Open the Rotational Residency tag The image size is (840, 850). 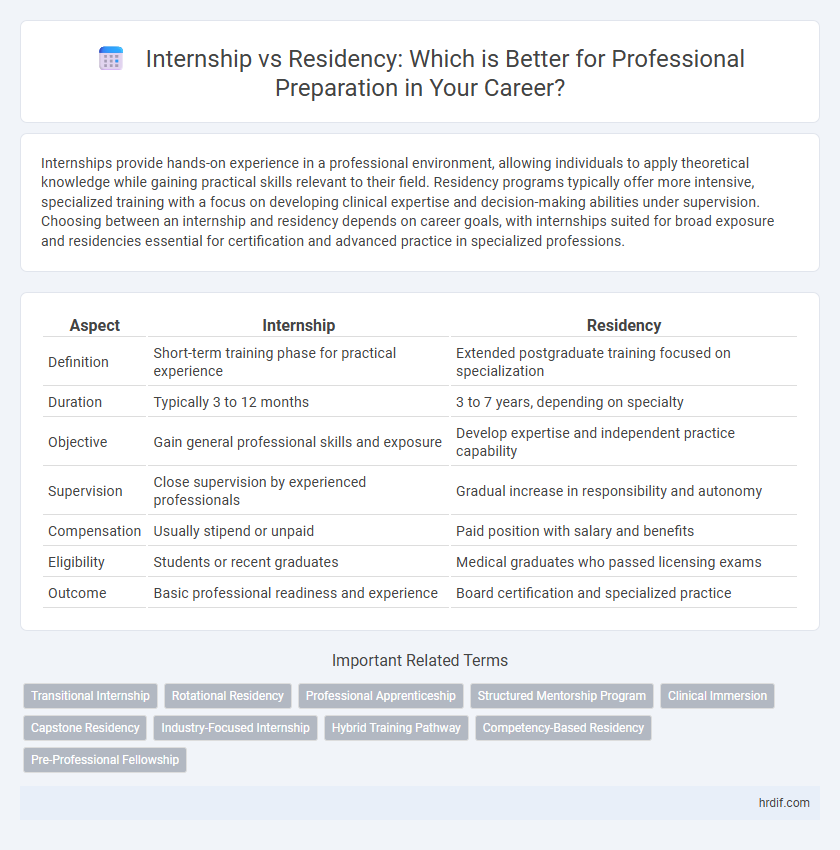click(228, 696)
